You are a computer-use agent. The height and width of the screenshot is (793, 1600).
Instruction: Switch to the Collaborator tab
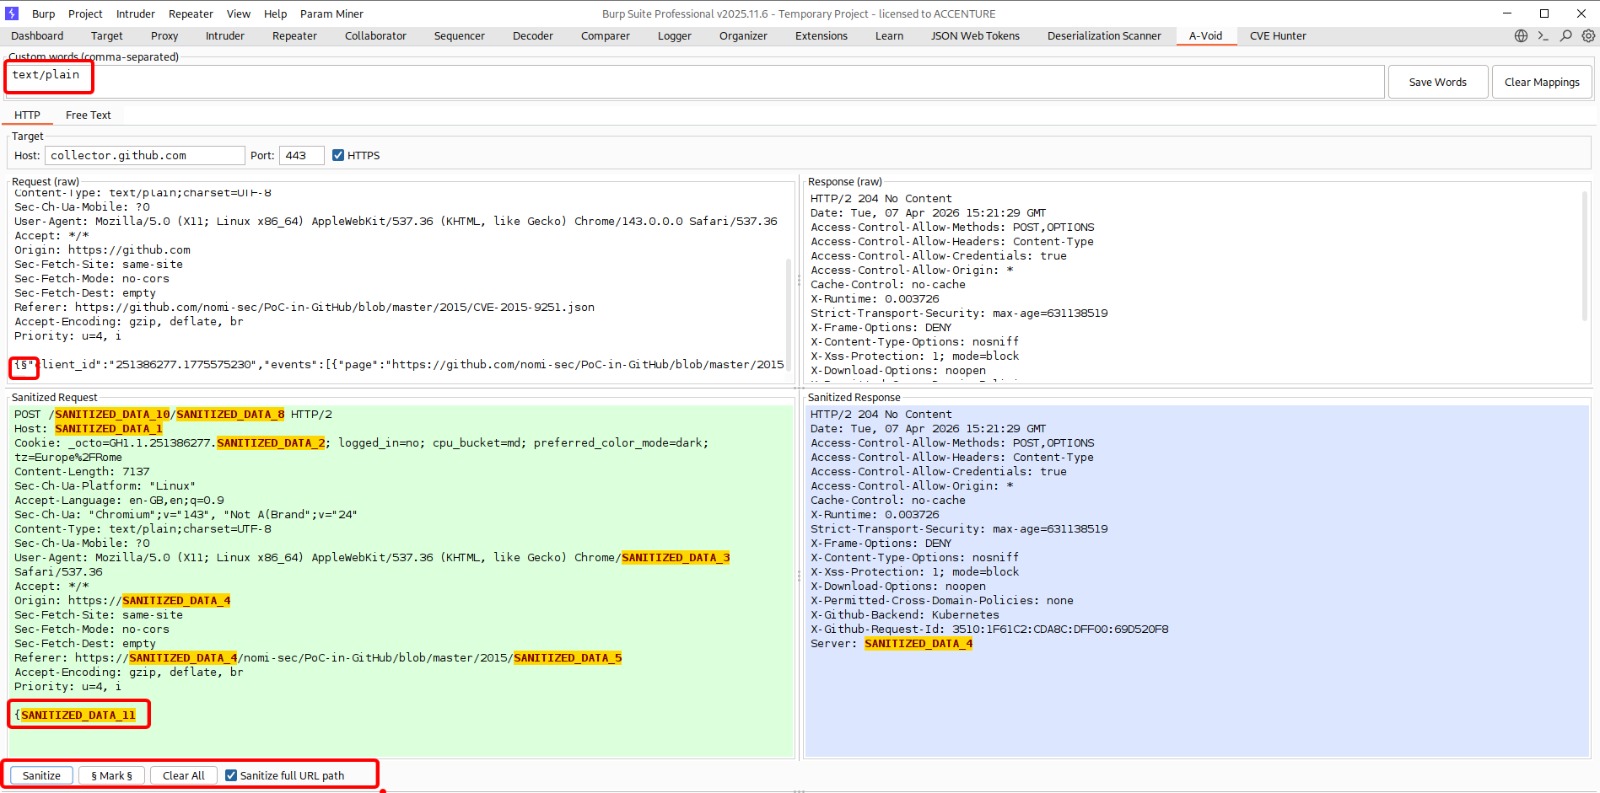coord(375,36)
